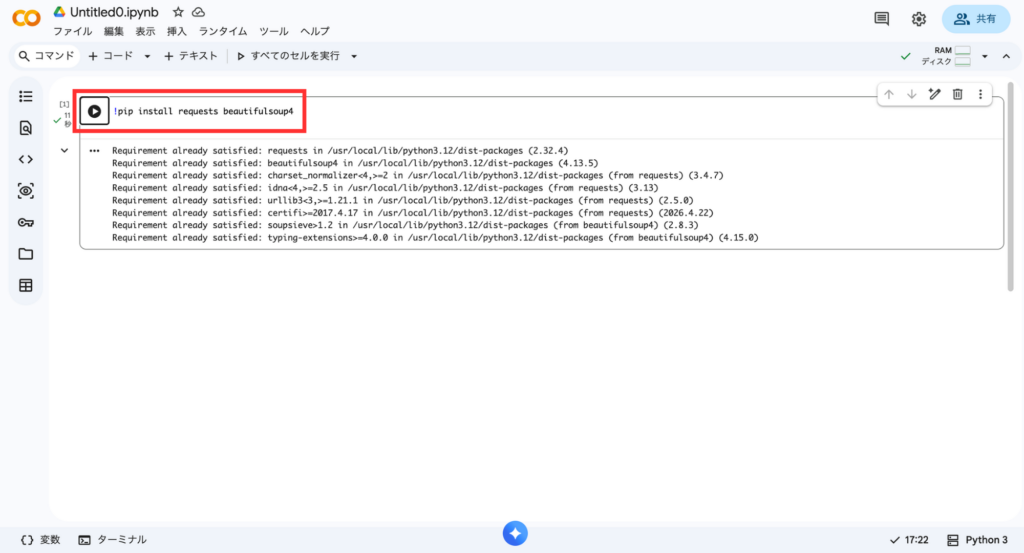Click the green cell success checkmark

pos(57,121)
